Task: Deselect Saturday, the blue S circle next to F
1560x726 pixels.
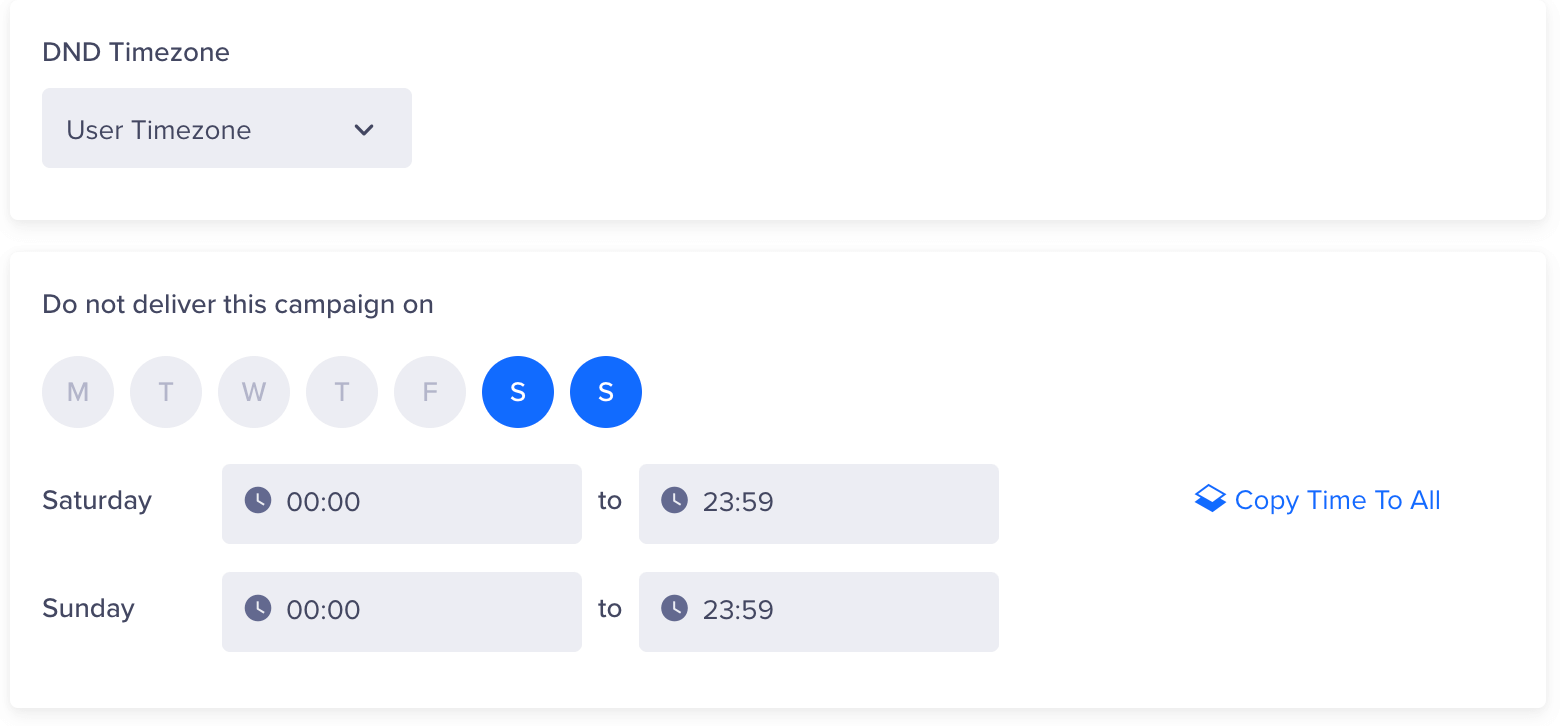Action: tap(518, 392)
